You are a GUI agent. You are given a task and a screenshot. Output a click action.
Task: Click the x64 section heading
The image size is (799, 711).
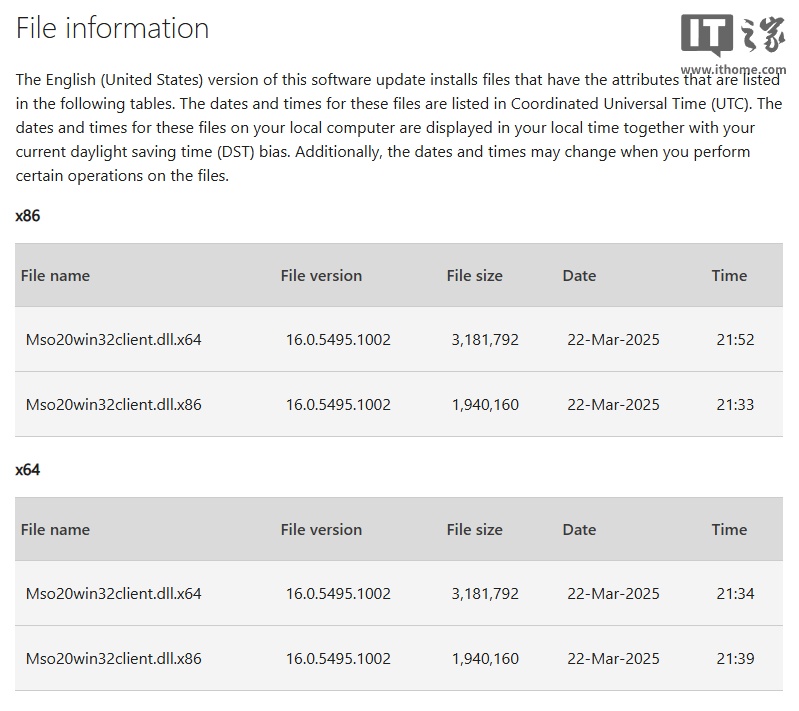[x=28, y=469]
